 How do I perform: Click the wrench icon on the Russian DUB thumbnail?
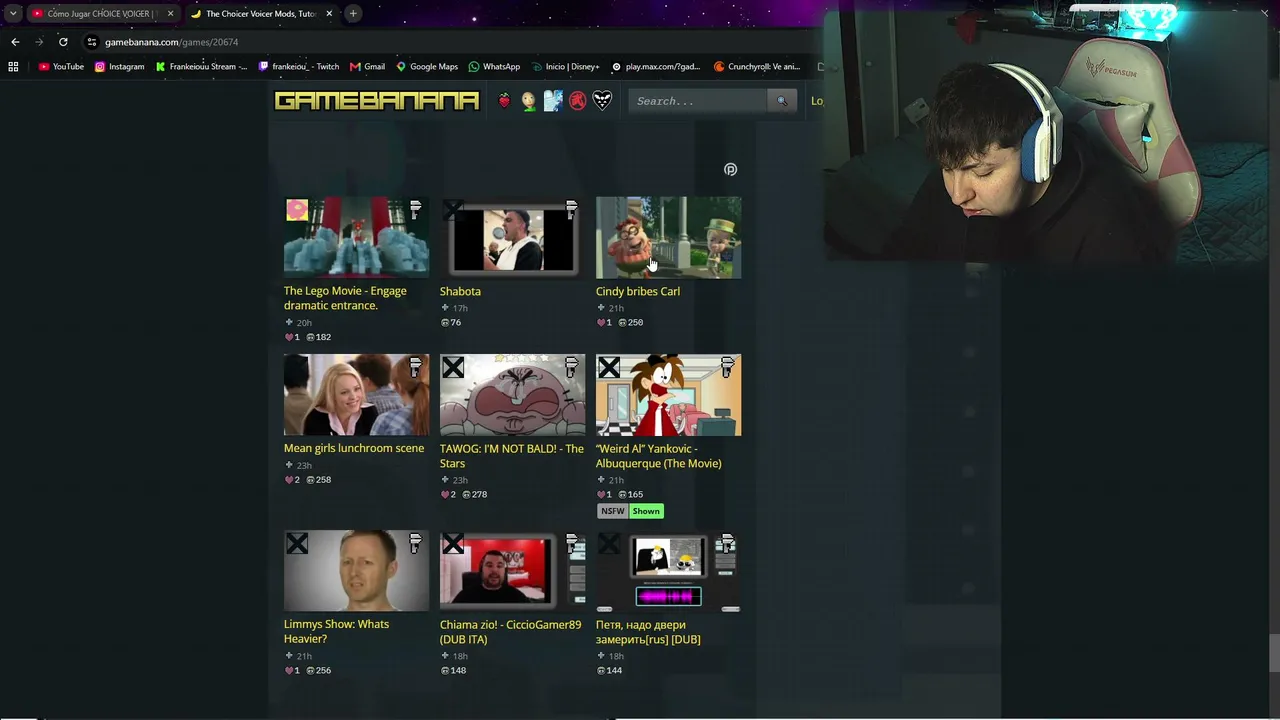(x=727, y=543)
